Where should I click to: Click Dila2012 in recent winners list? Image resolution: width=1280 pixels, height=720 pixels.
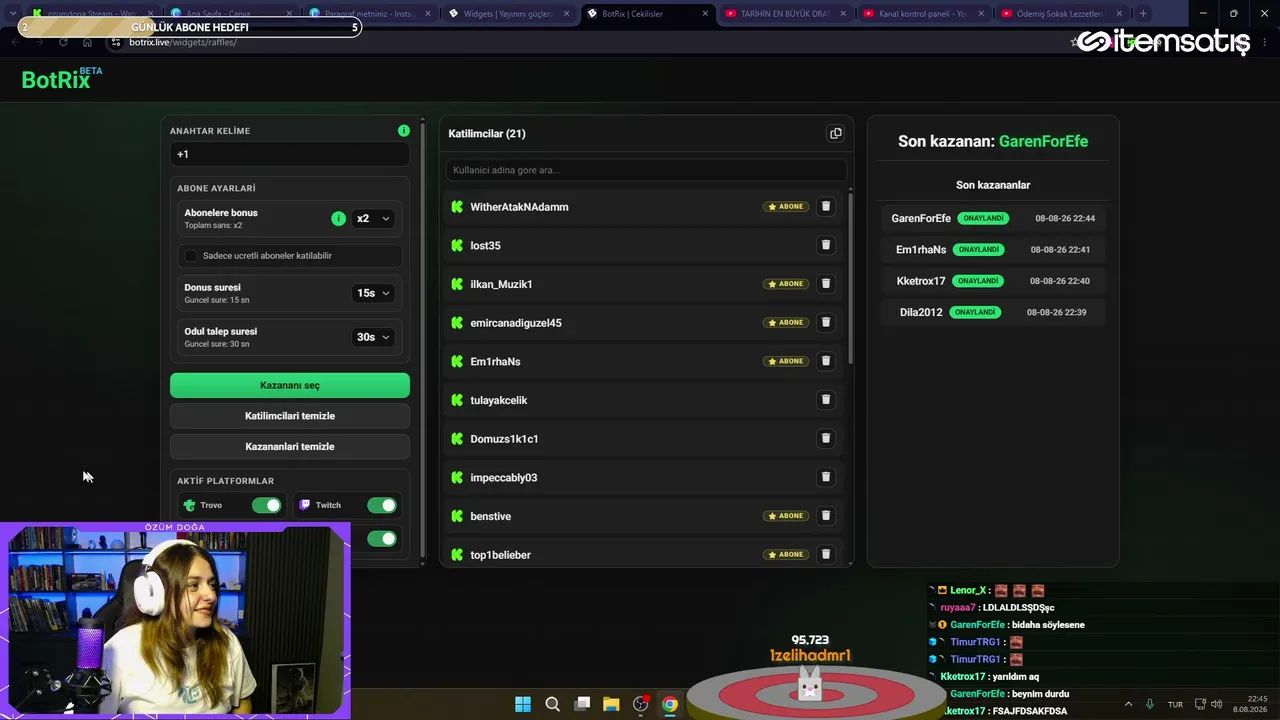921,312
